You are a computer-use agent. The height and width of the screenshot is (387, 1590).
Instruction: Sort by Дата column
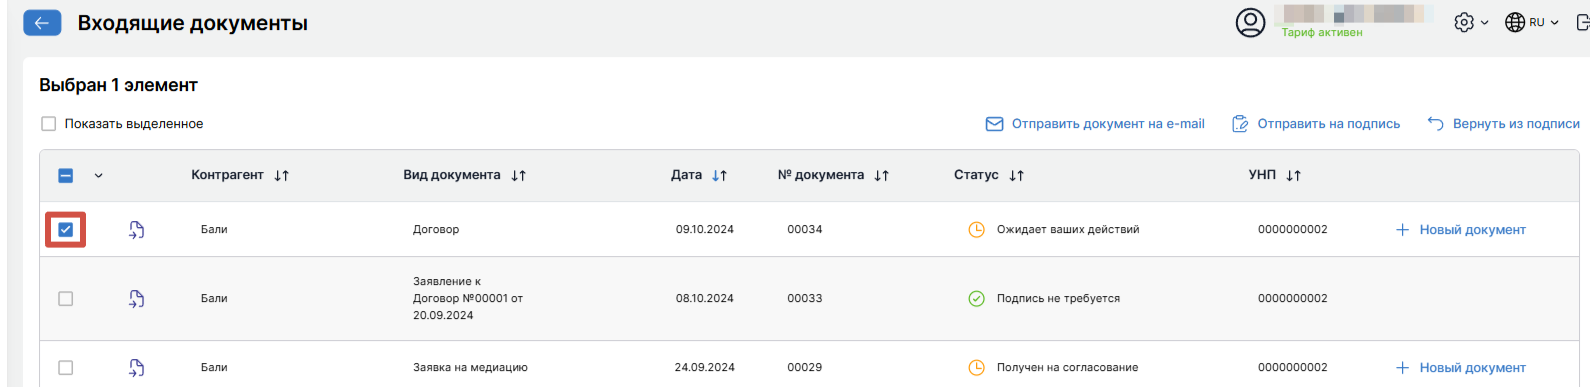click(x=719, y=175)
